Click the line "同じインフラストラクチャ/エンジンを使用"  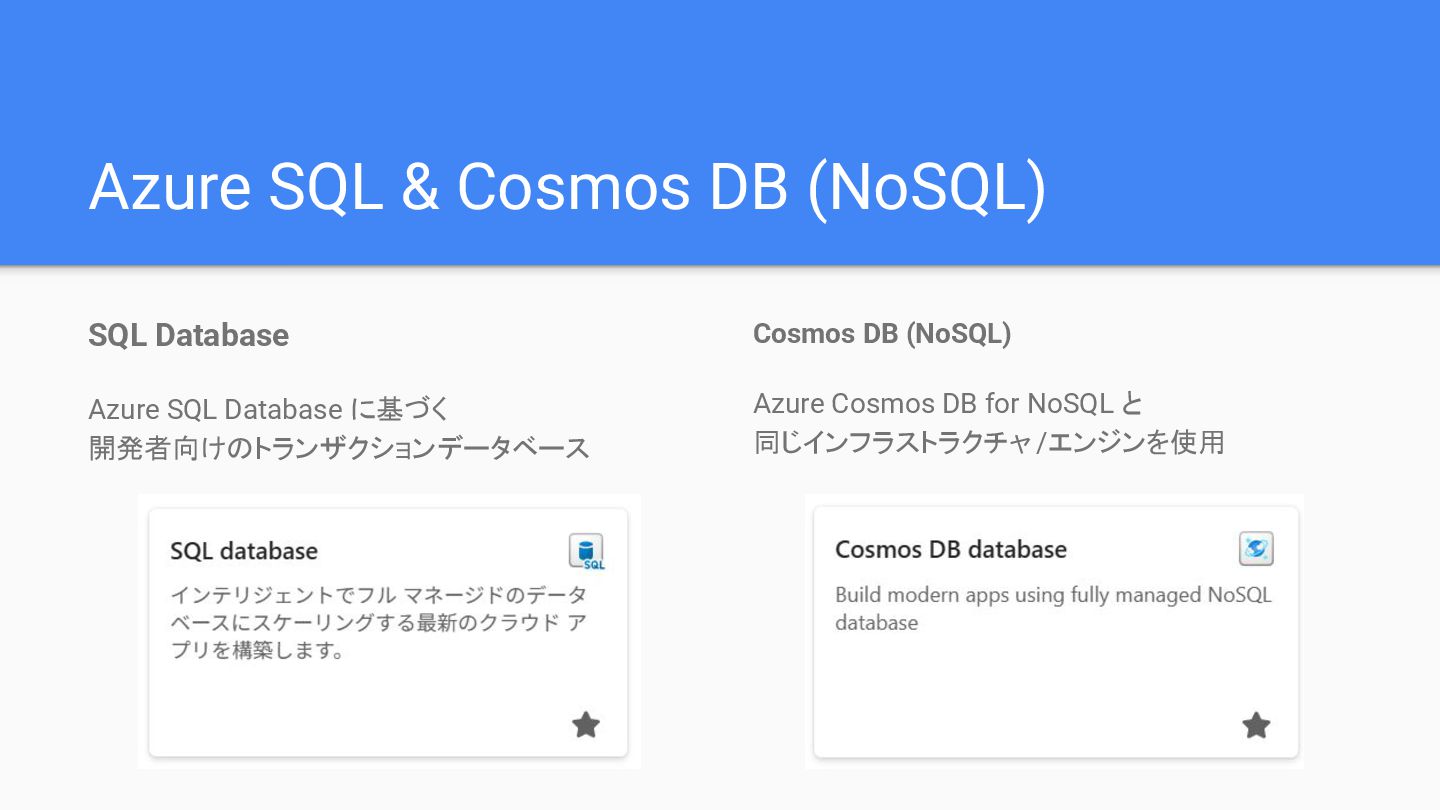[989, 442]
